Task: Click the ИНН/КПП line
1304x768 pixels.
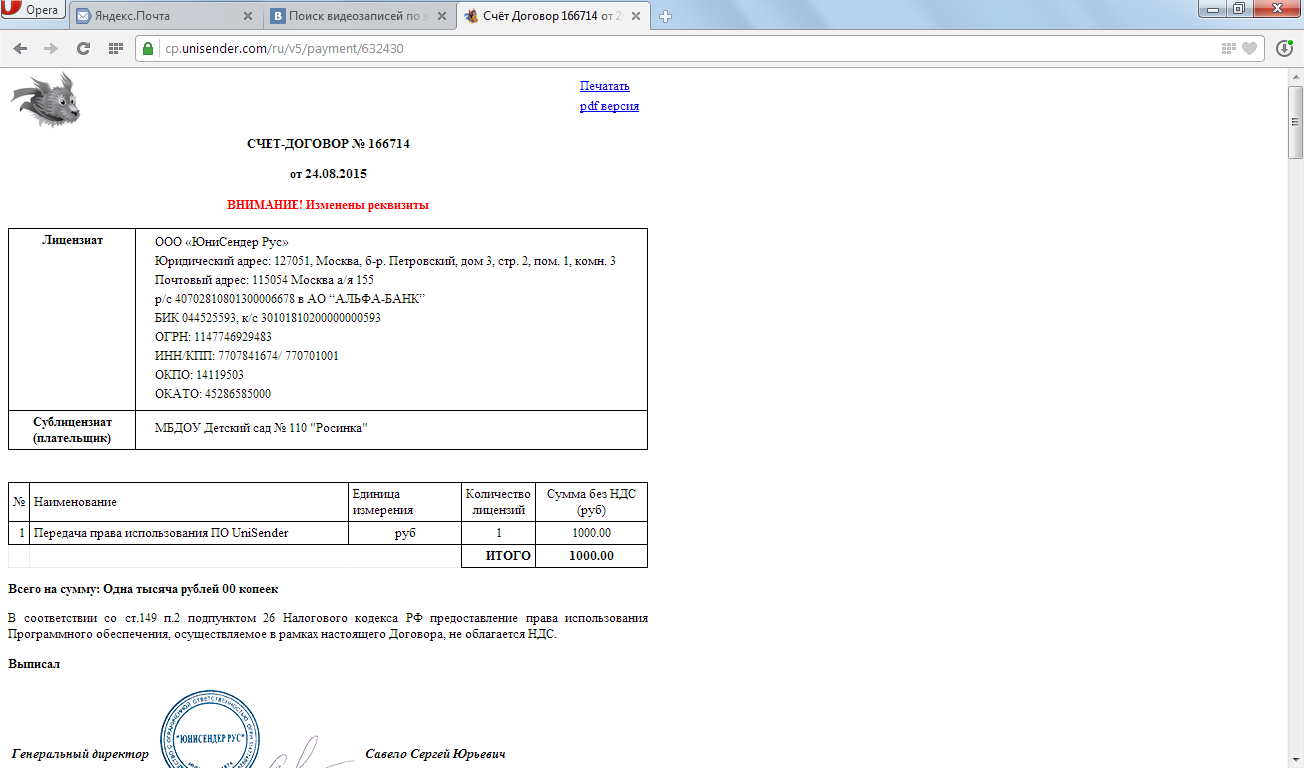Action: 247,356
